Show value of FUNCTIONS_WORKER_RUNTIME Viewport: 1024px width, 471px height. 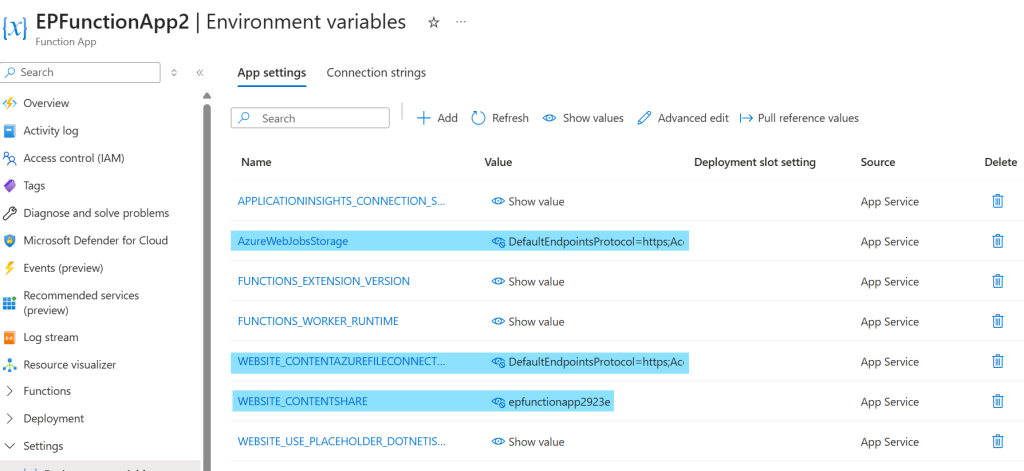tap(528, 321)
